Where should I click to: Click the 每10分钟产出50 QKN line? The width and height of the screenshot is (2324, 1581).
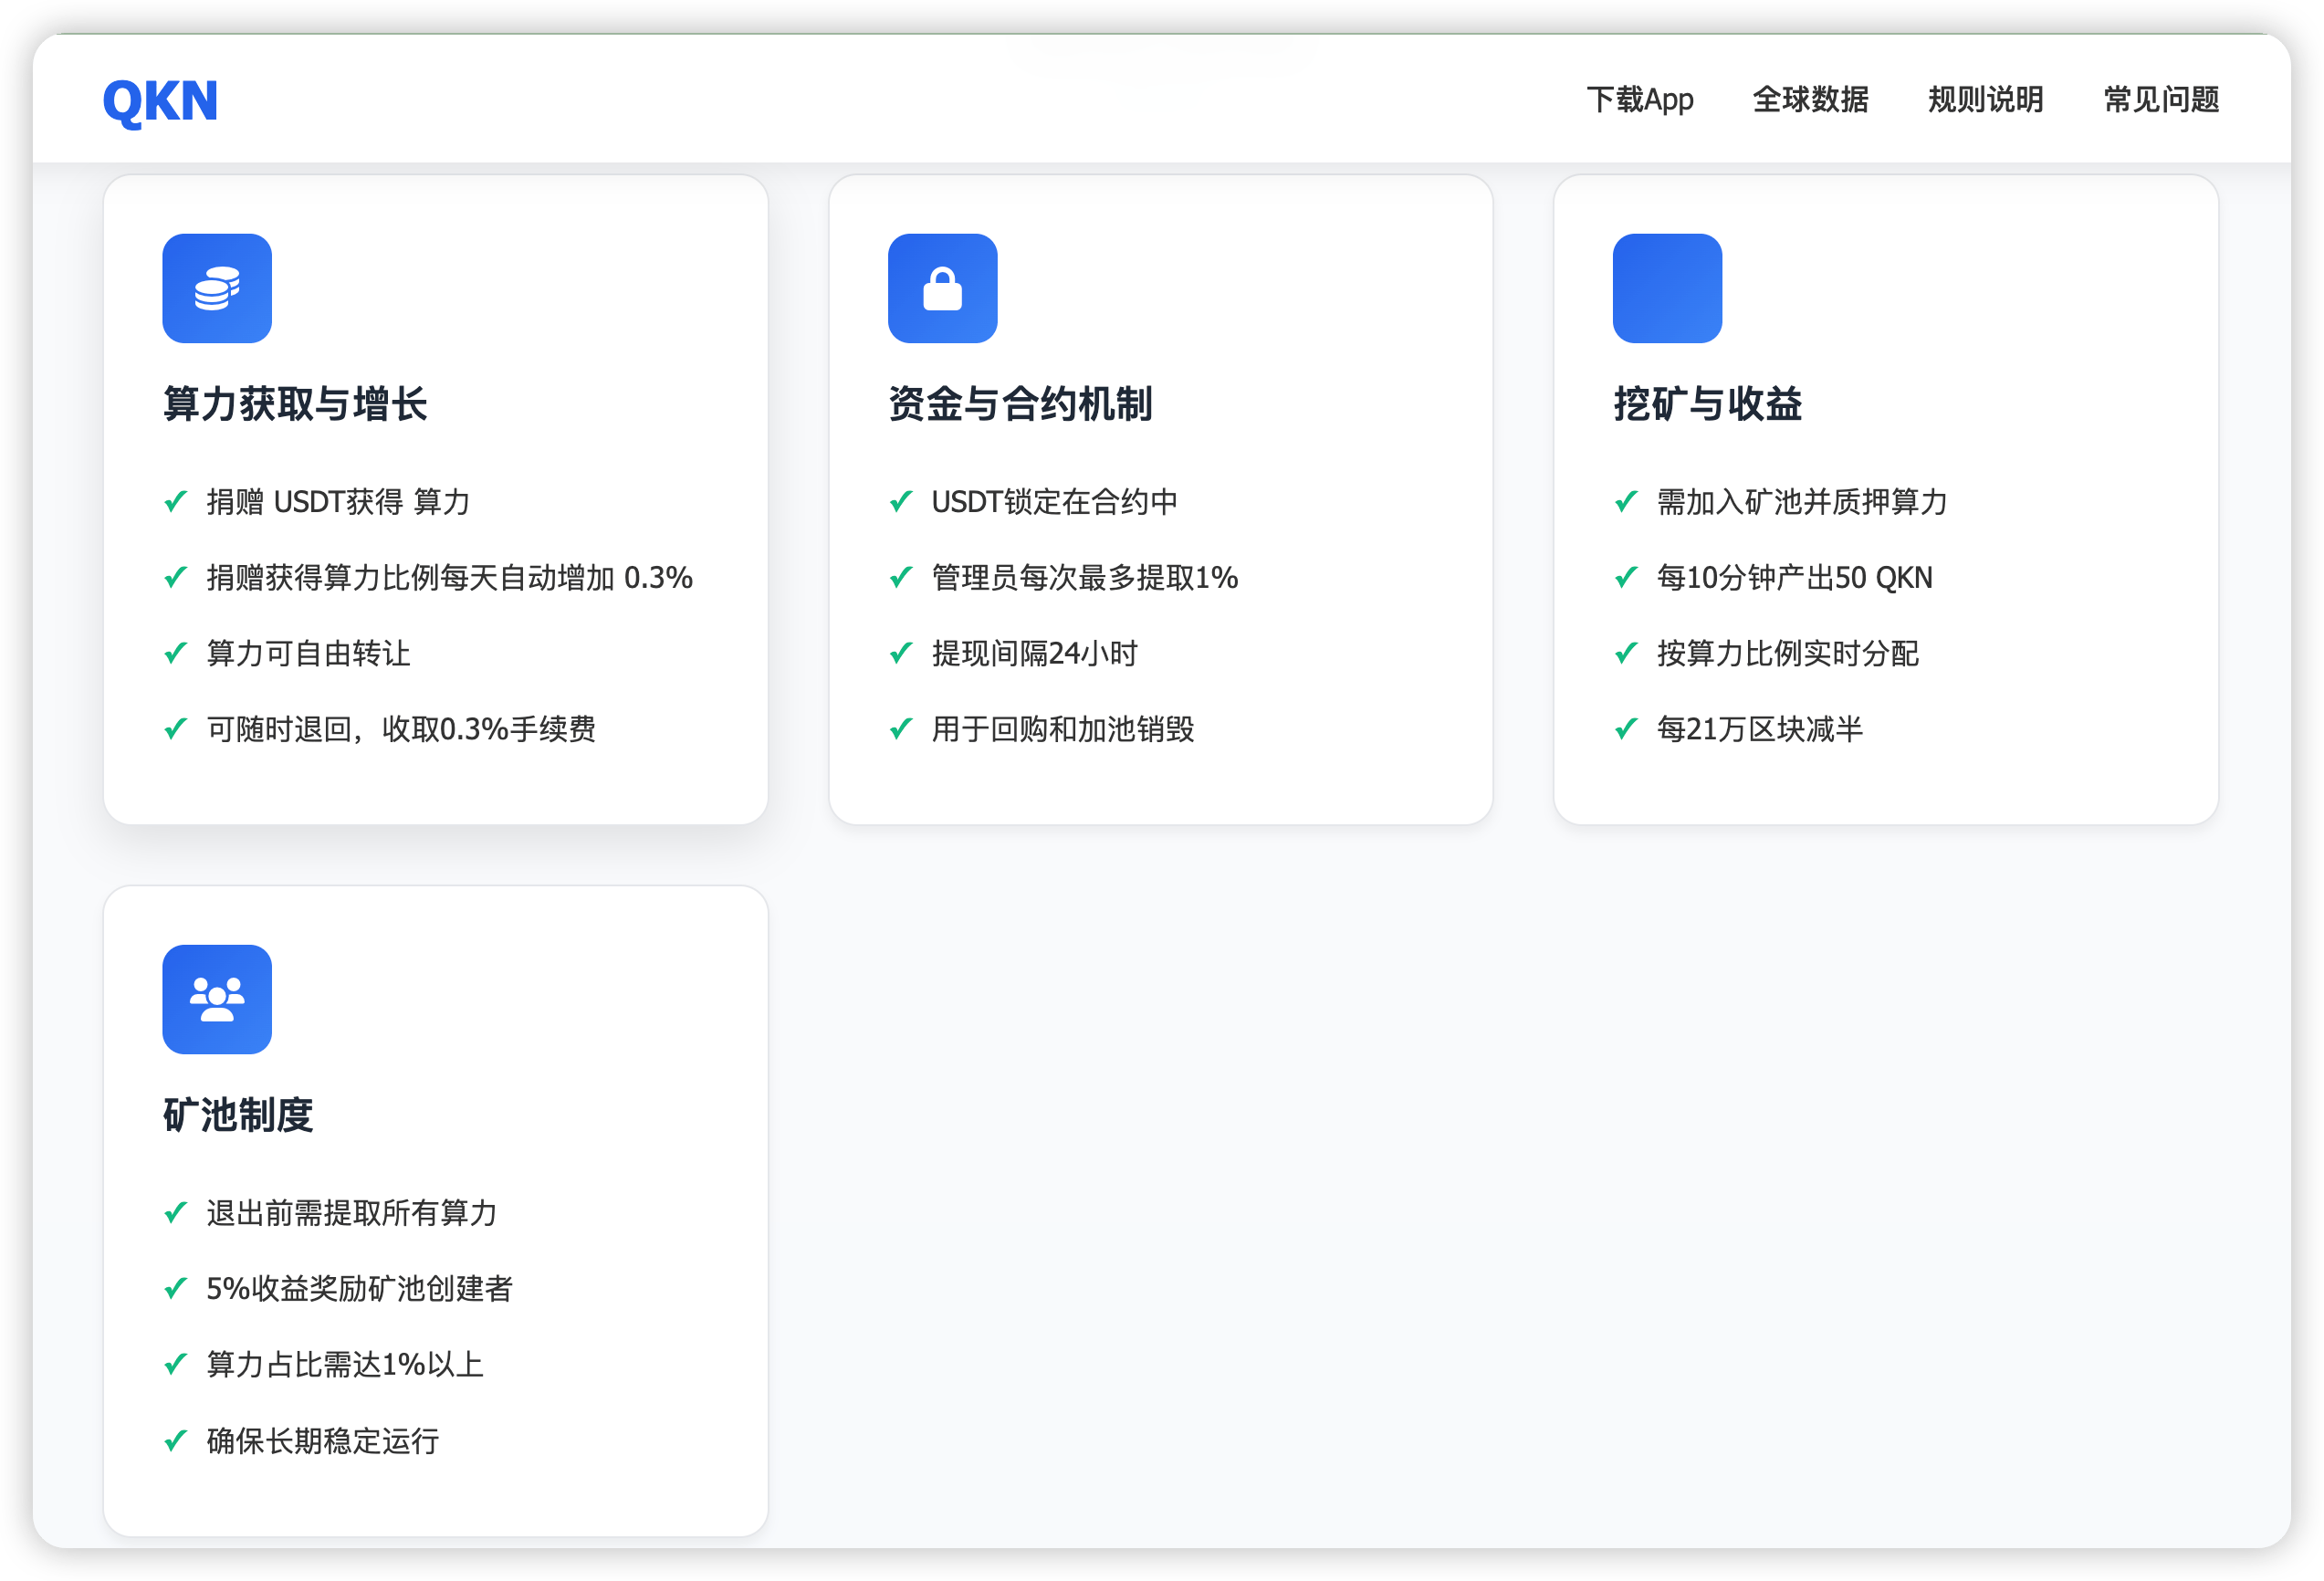pyautogui.click(x=1794, y=577)
